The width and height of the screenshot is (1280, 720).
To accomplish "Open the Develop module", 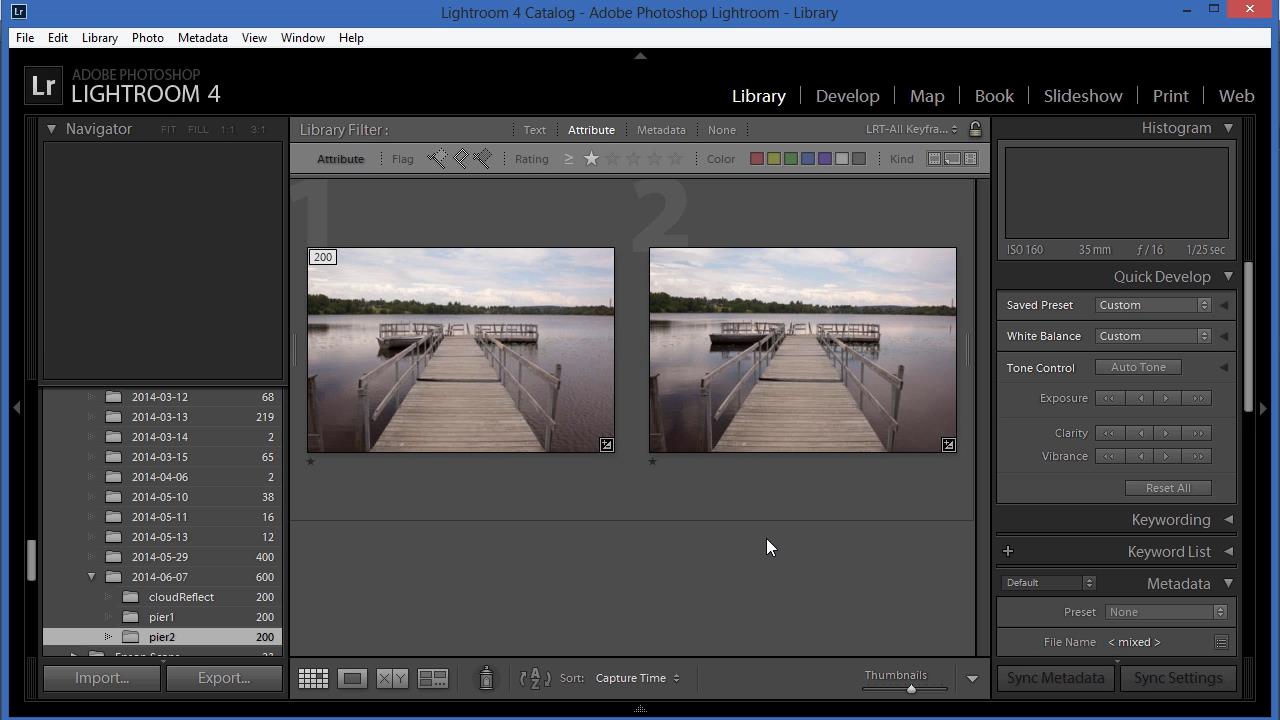I will pyautogui.click(x=847, y=96).
